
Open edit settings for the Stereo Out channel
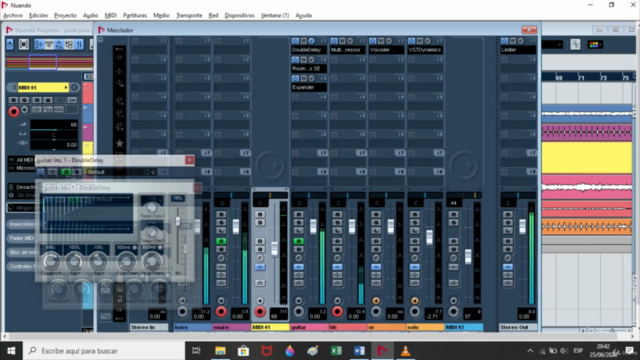[508, 258]
